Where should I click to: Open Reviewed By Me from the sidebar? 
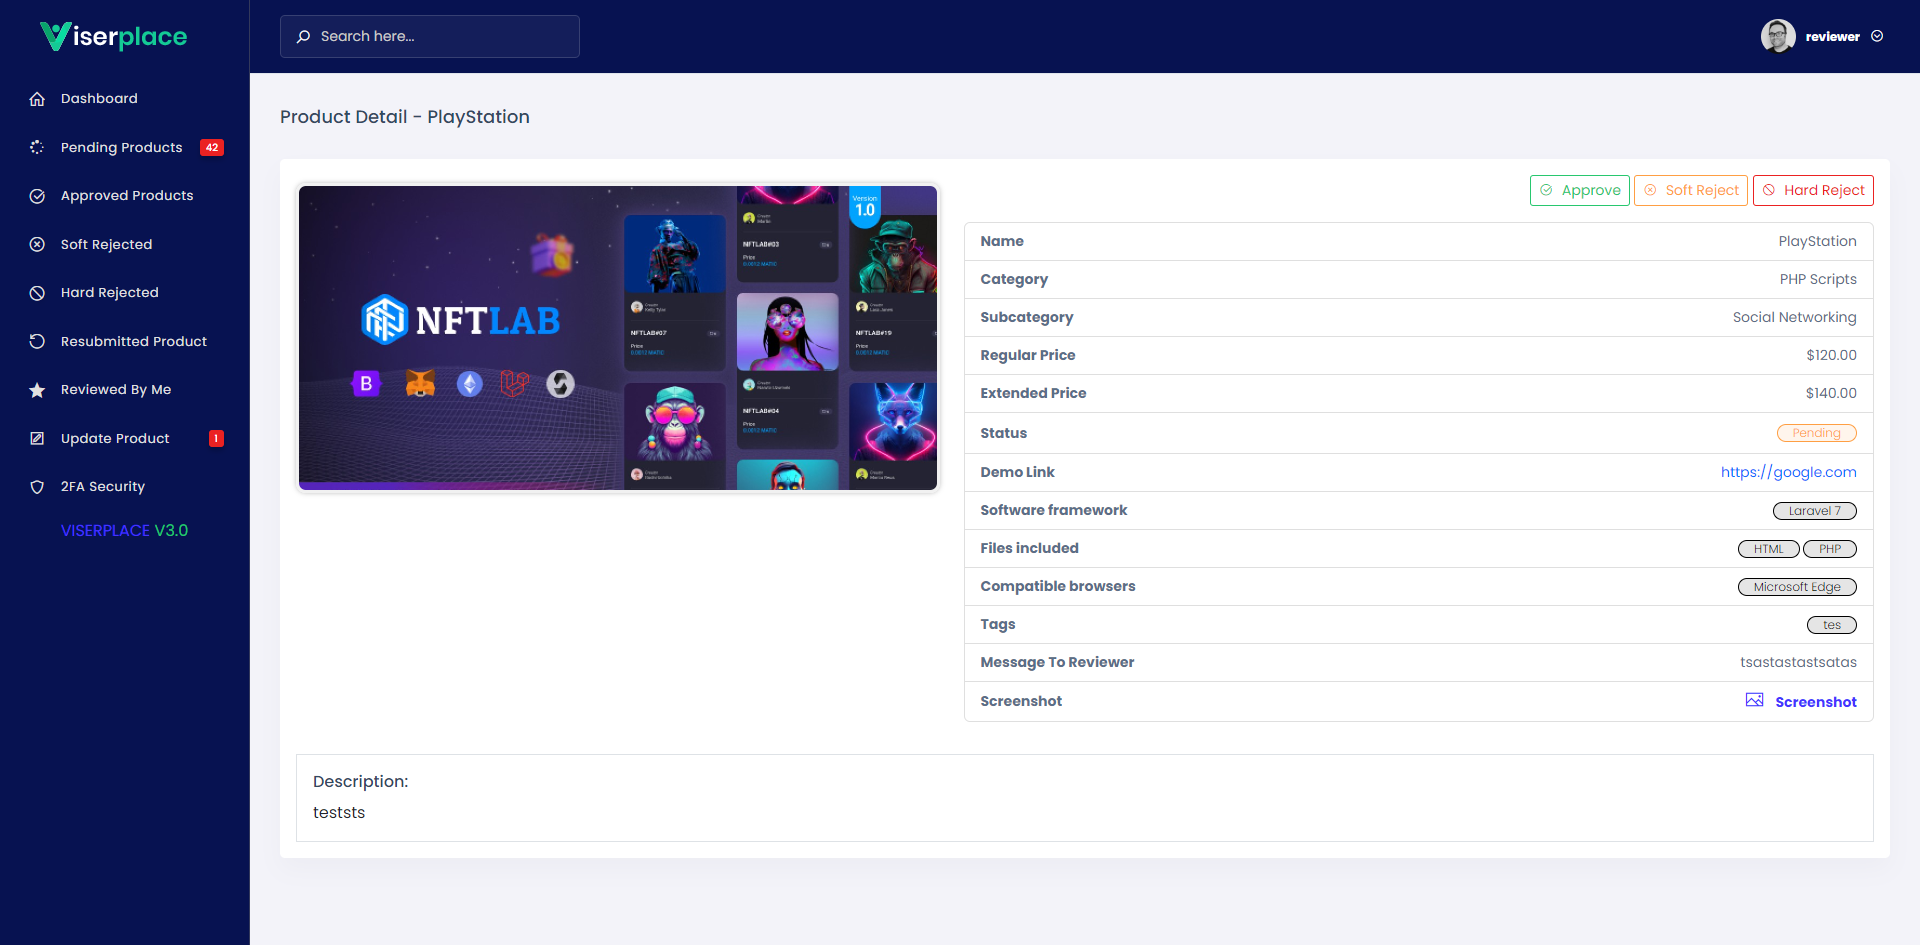click(x=116, y=390)
